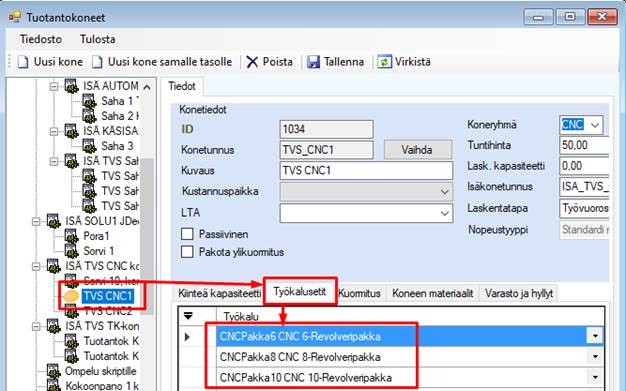Switch to Kiinteä kapasiteetti tab
This screenshot has width=626, height=391.
[x=220, y=294]
